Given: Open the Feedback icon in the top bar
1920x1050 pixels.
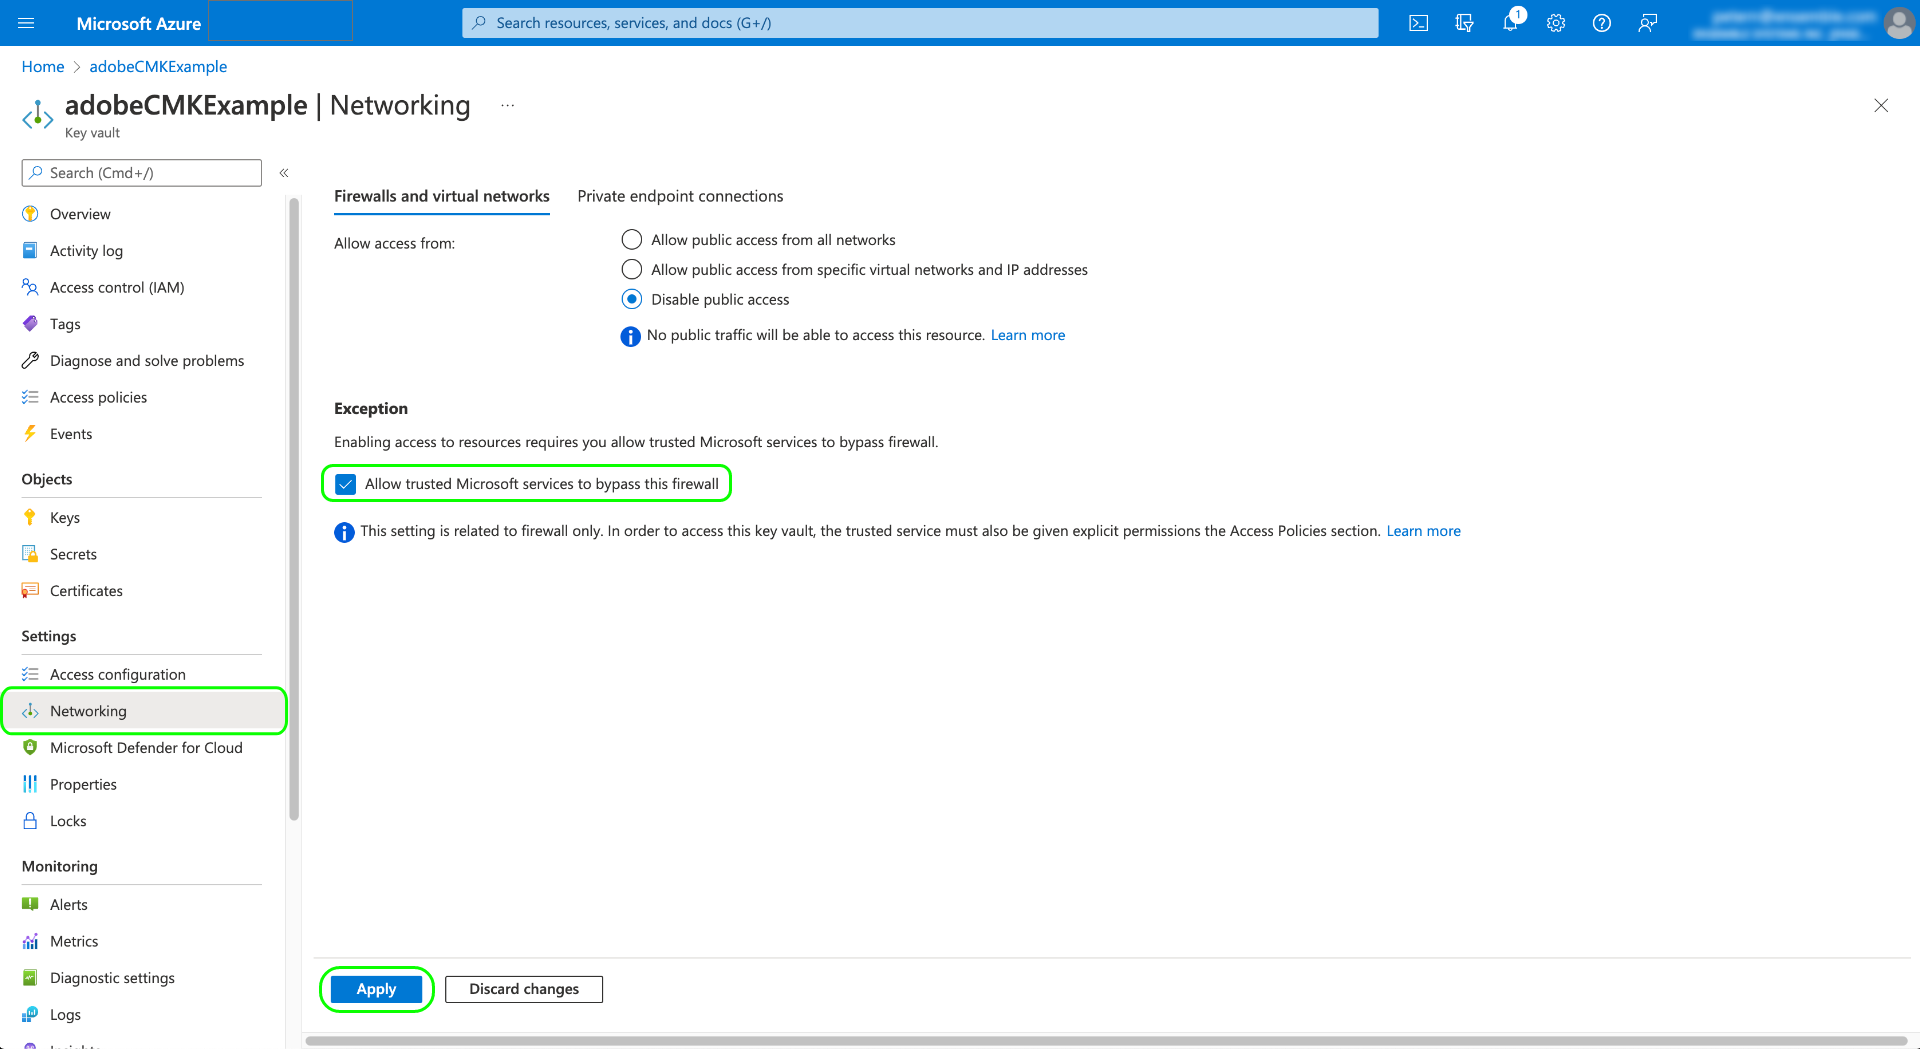Looking at the screenshot, I should [1648, 23].
